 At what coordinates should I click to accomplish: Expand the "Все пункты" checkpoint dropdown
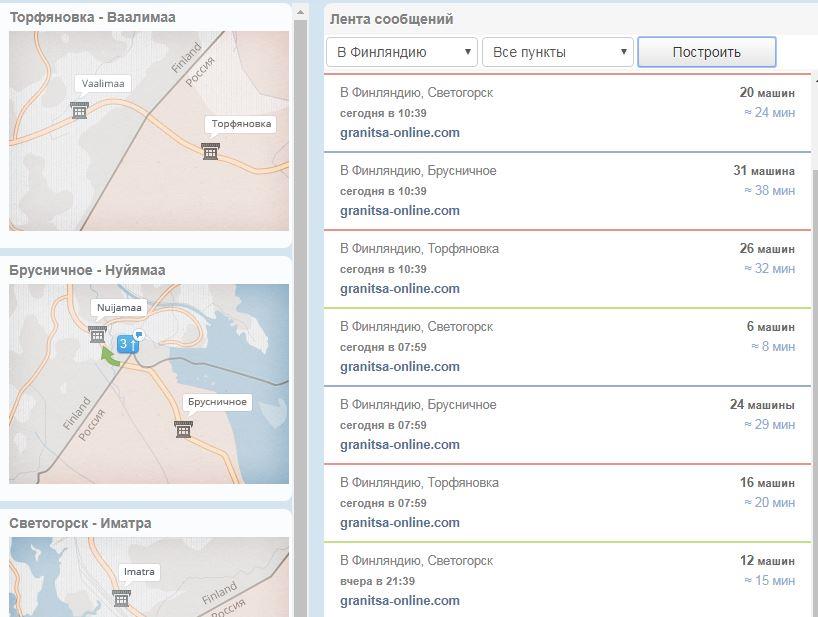tap(557, 52)
